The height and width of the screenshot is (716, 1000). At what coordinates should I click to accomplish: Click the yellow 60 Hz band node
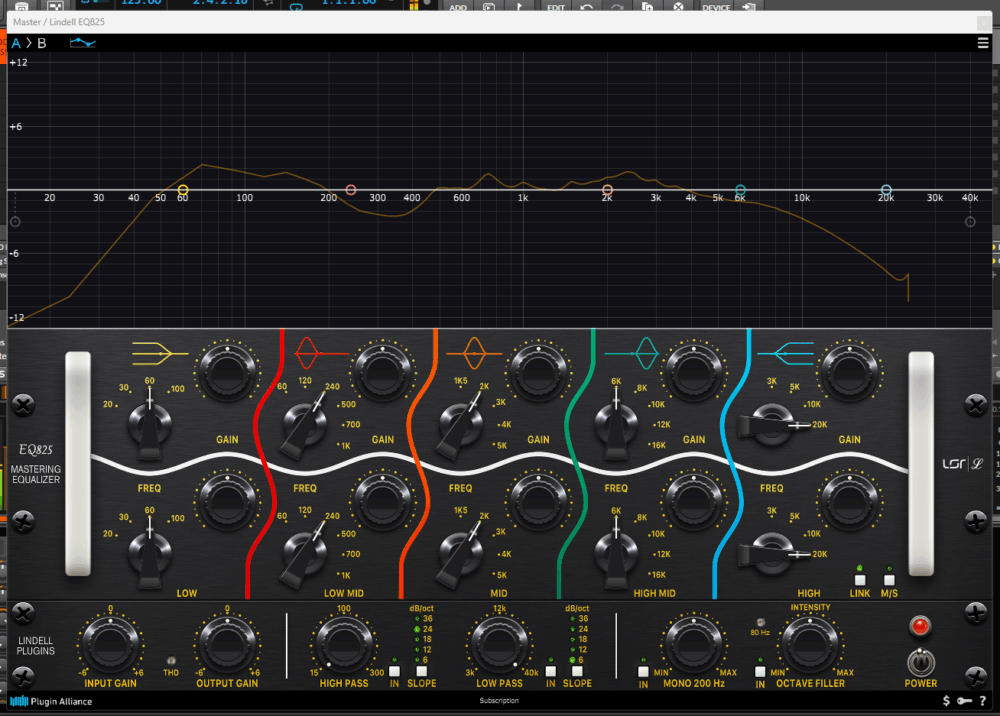(183, 190)
